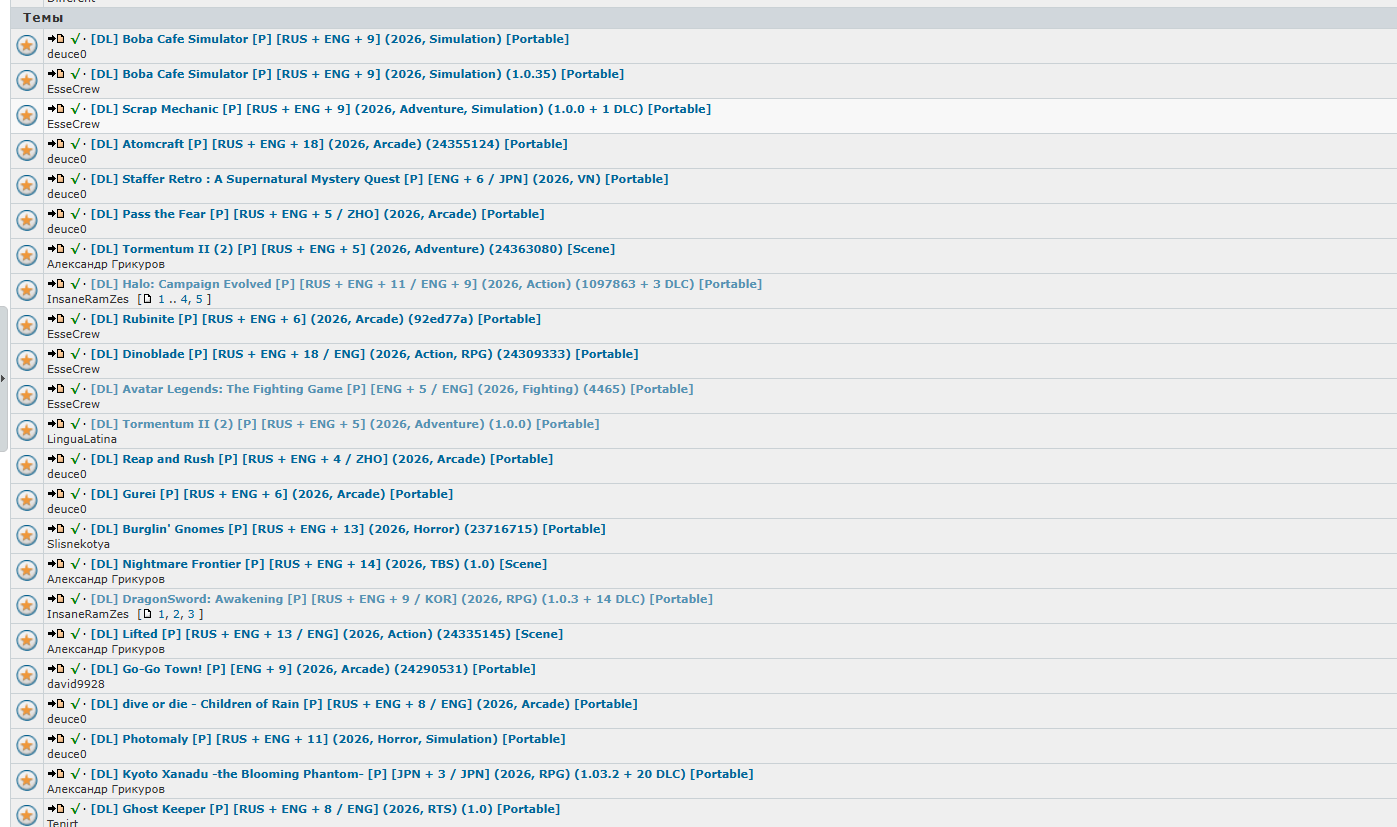This screenshot has width=1397, height=827.
Task: Jump to newest post arrow for Dinoblade
Action: pyautogui.click(x=56, y=353)
